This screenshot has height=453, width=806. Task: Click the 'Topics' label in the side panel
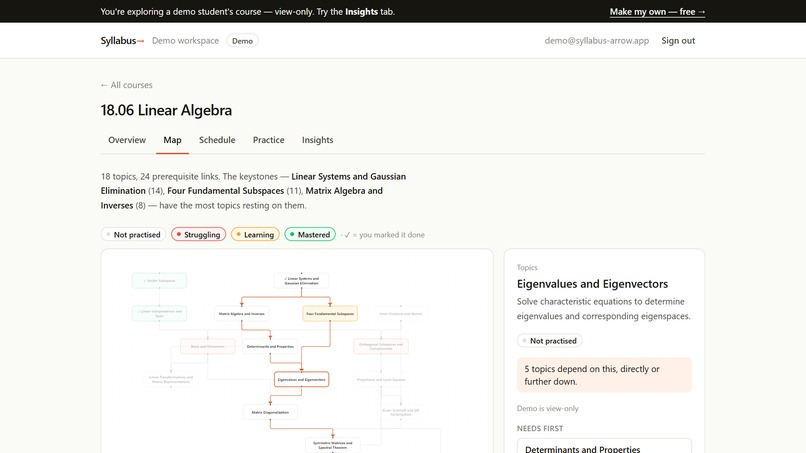[527, 267]
